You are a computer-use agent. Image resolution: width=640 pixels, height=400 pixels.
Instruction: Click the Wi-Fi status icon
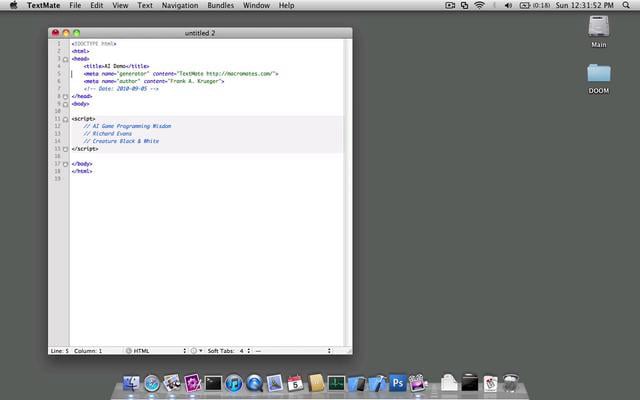(479, 5)
